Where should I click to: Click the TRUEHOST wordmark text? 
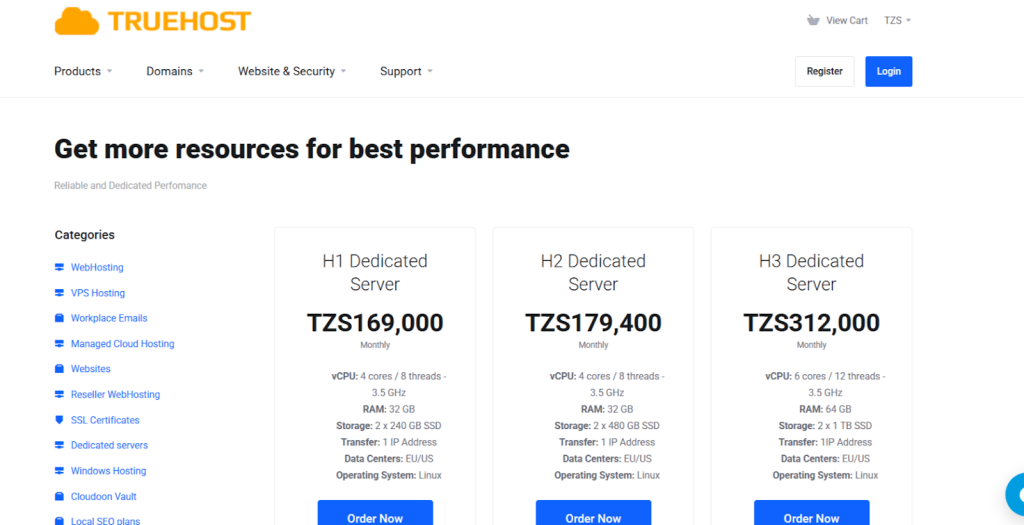pos(179,22)
